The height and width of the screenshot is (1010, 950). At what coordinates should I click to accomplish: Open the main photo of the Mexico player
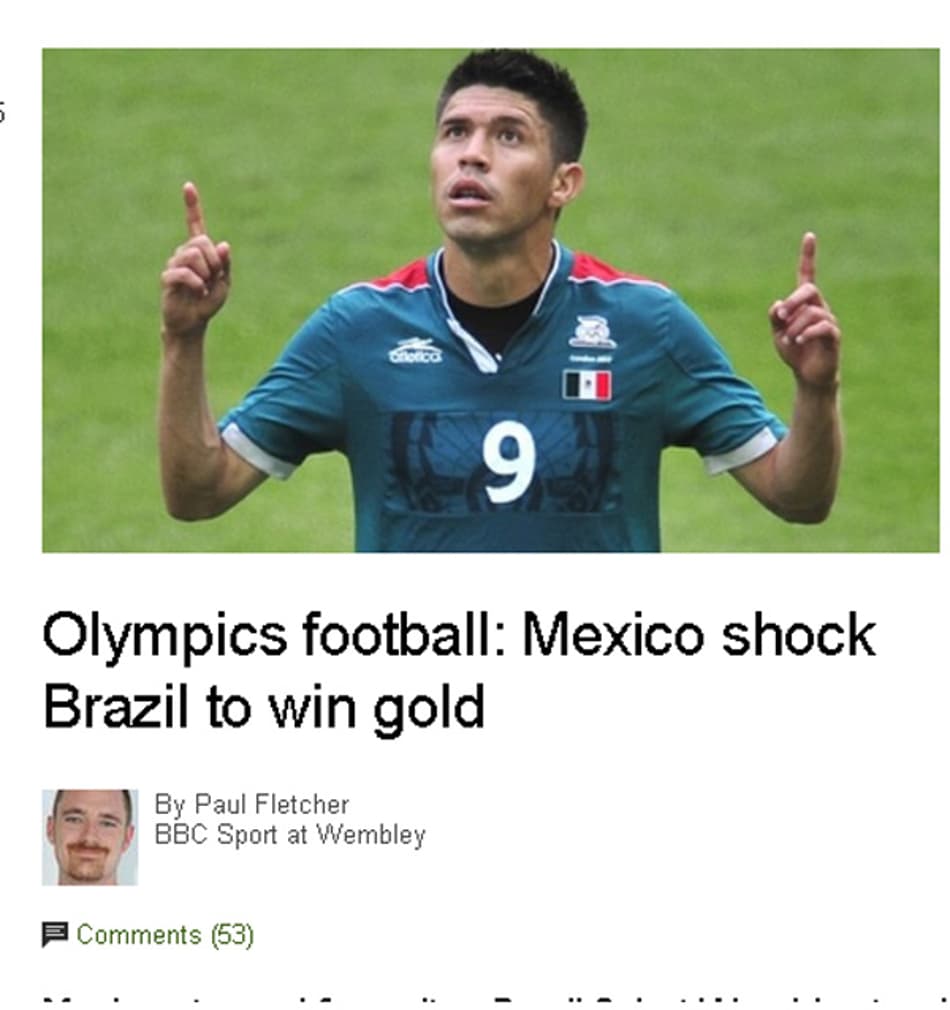coord(491,300)
